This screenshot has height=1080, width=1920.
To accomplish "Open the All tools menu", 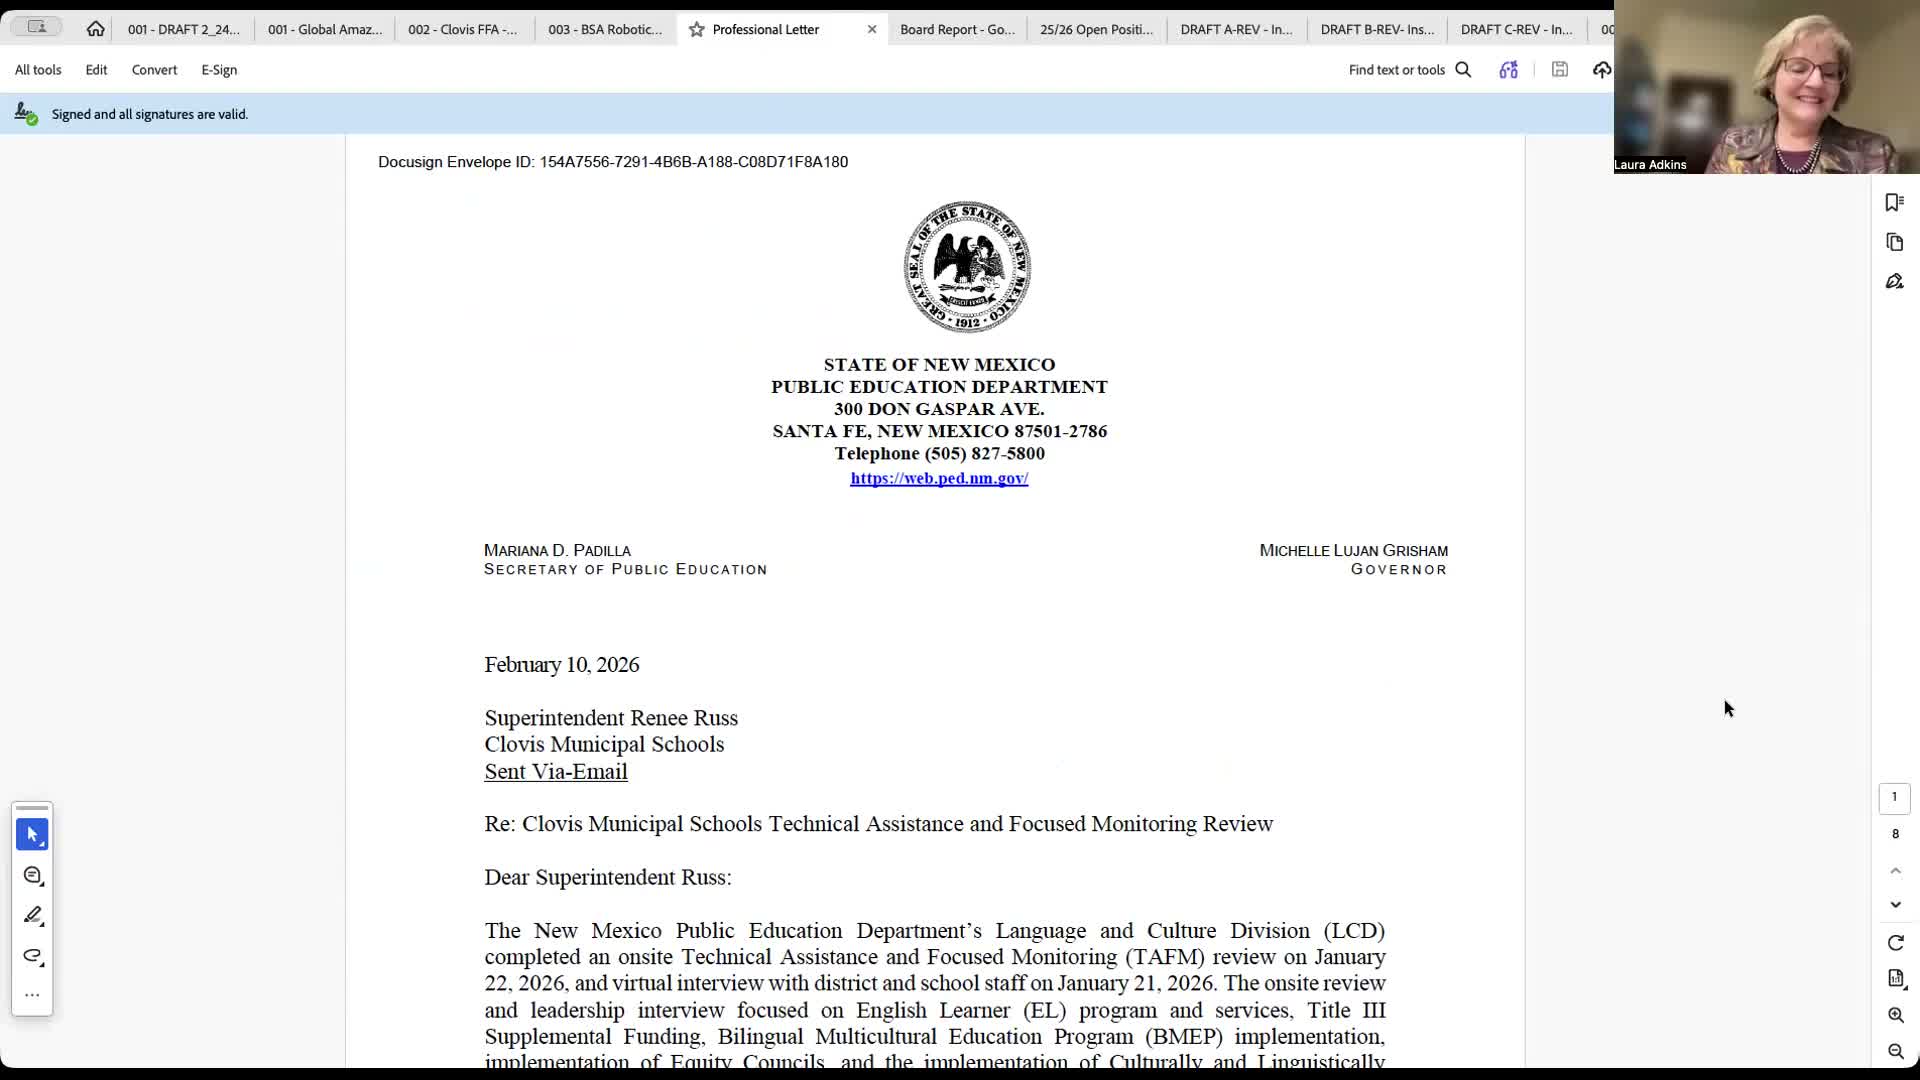I will click(x=38, y=70).
